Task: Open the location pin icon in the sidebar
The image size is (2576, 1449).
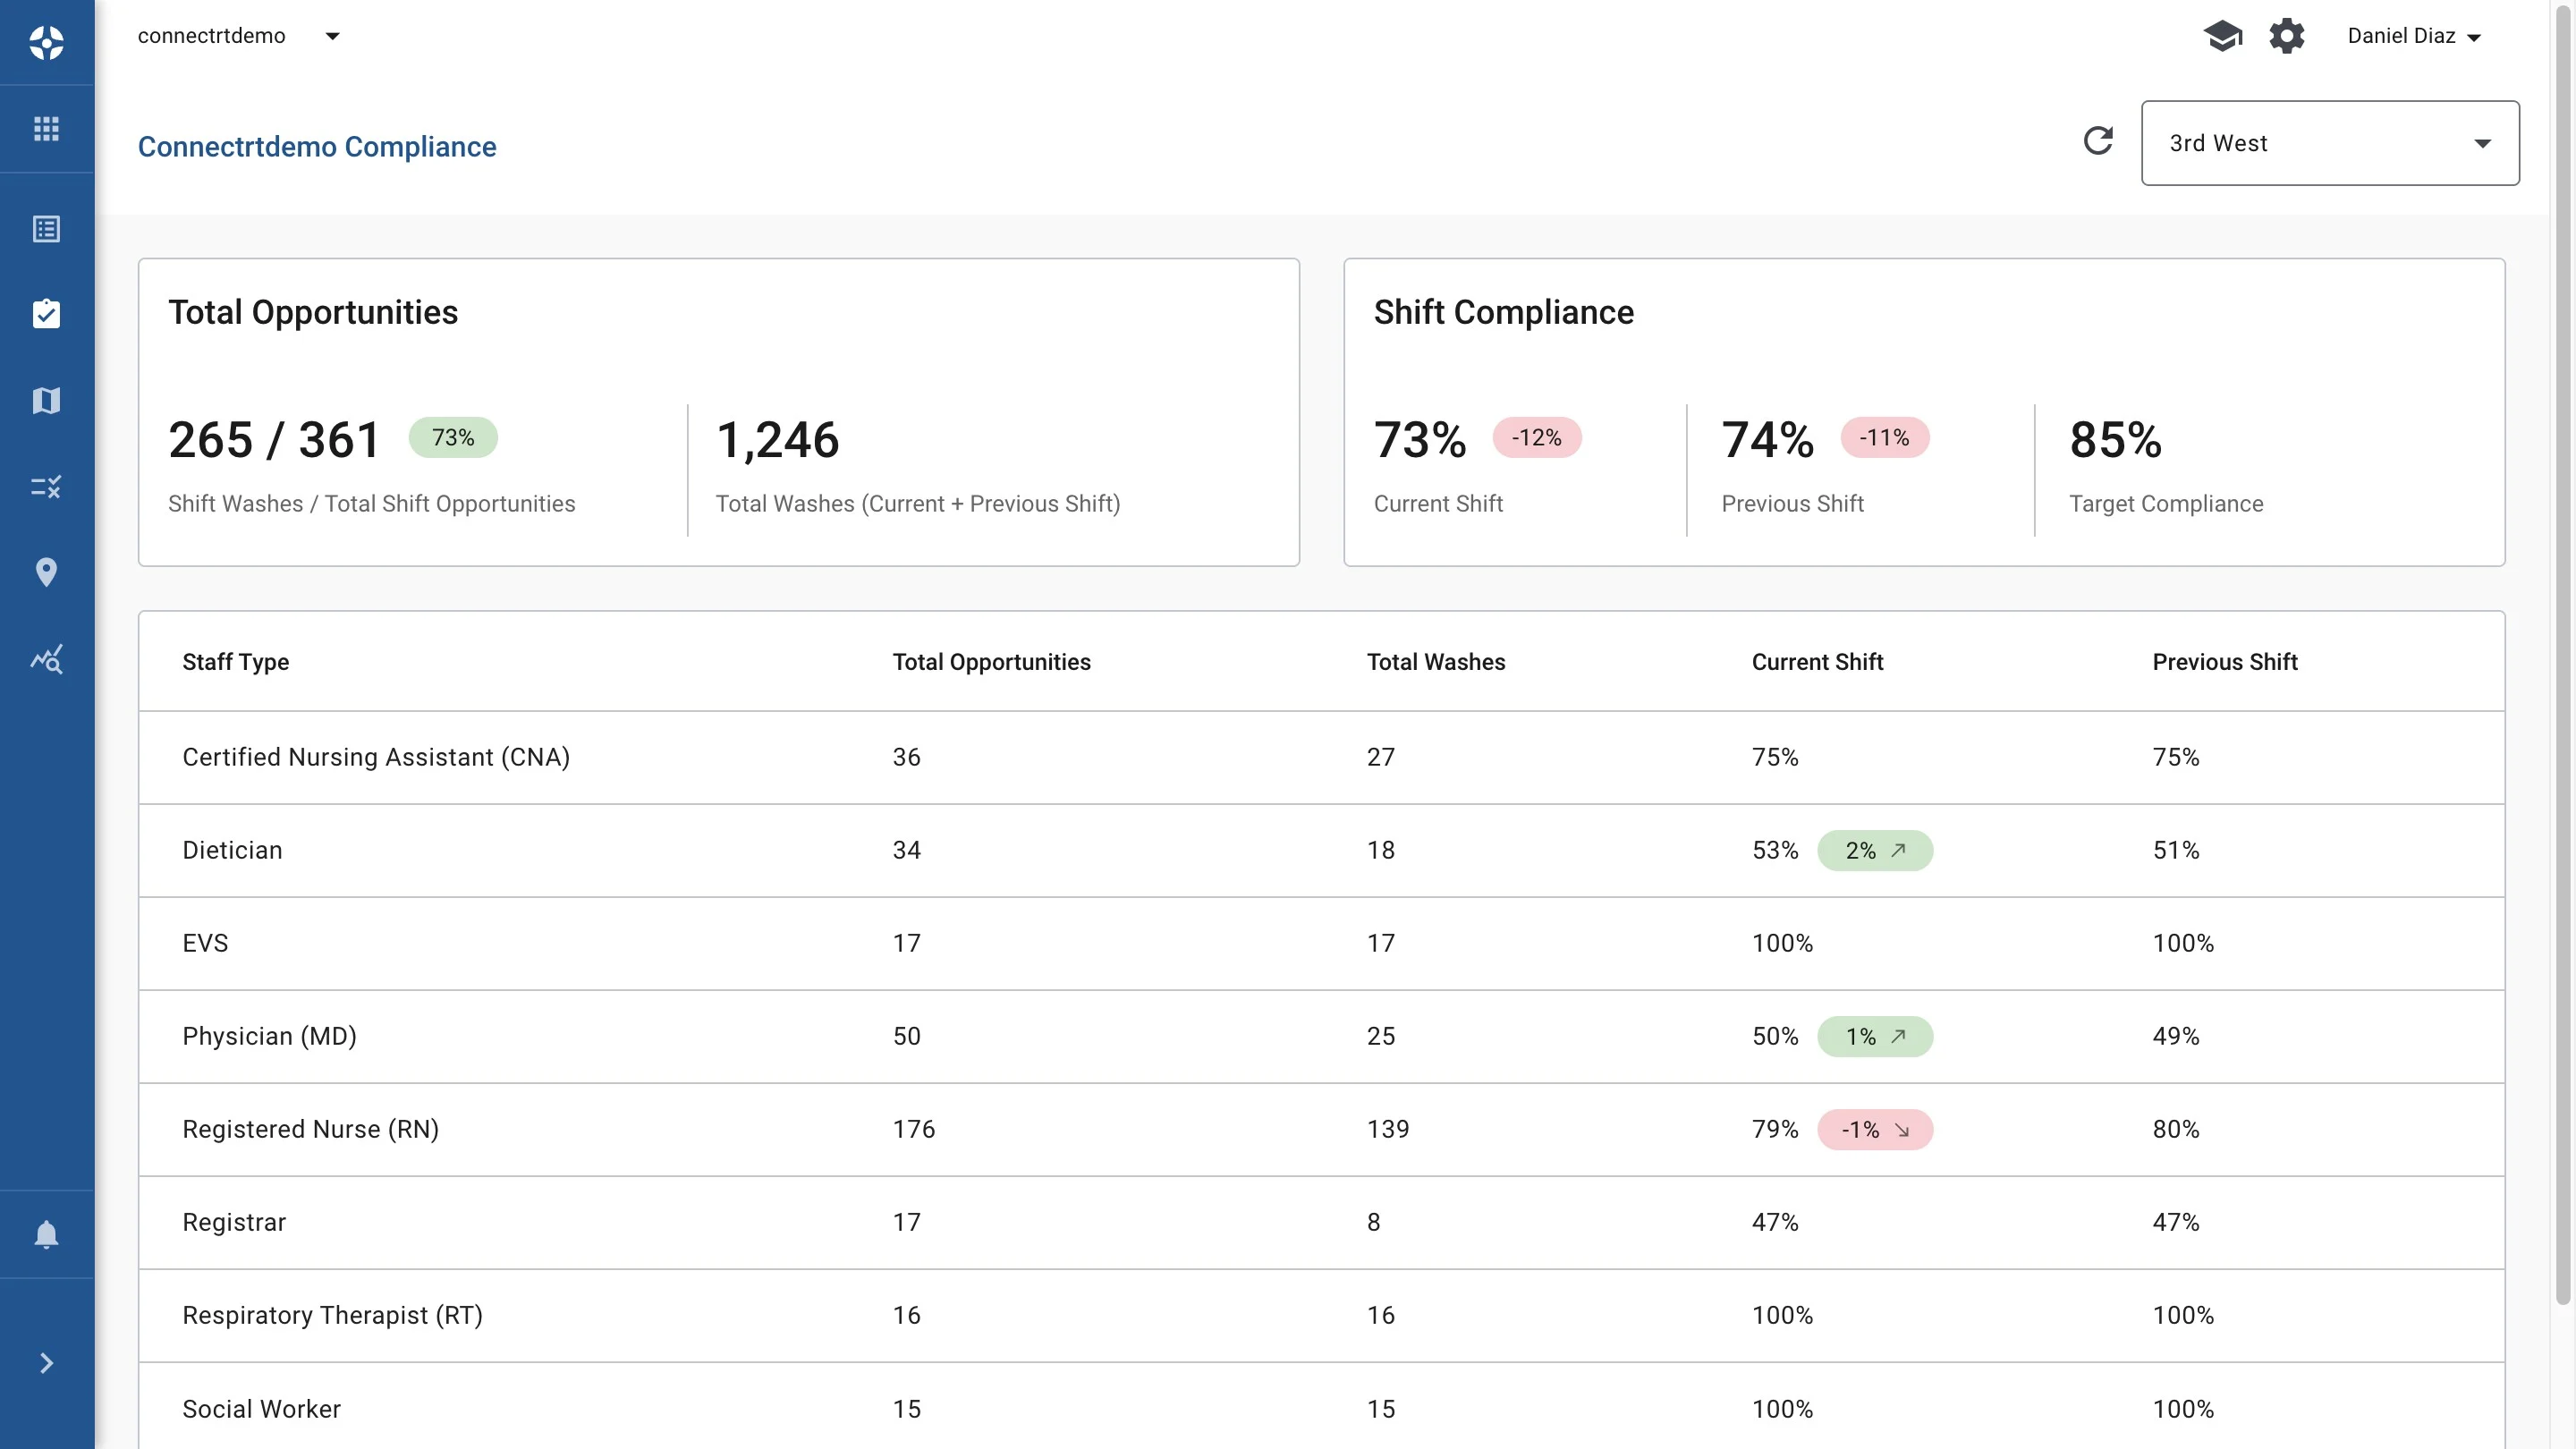Action: tap(46, 572)
